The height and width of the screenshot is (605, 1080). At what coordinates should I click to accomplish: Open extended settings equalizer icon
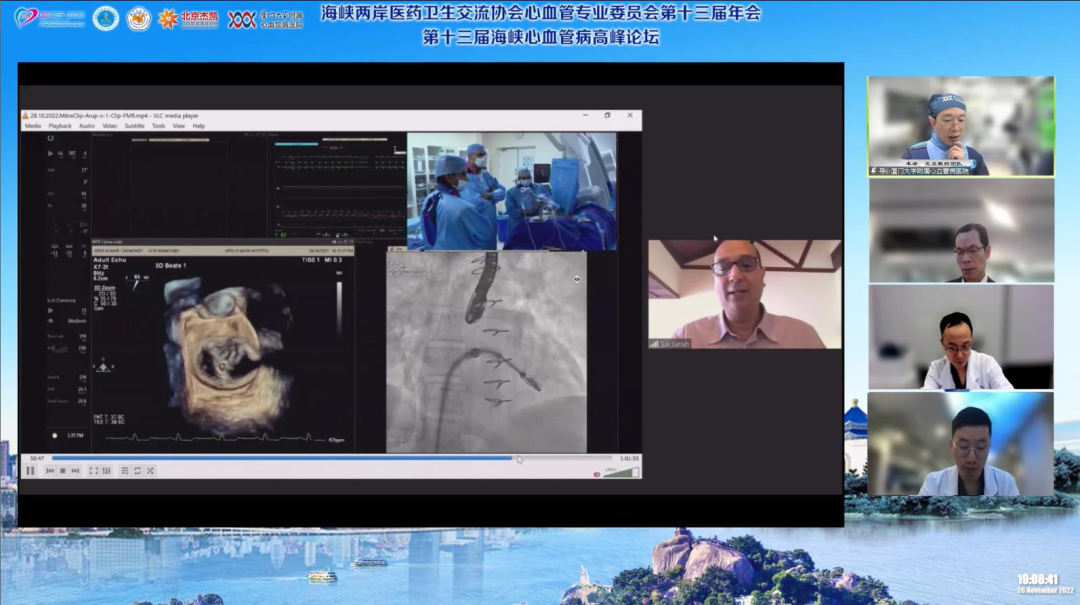pos(106,470)
